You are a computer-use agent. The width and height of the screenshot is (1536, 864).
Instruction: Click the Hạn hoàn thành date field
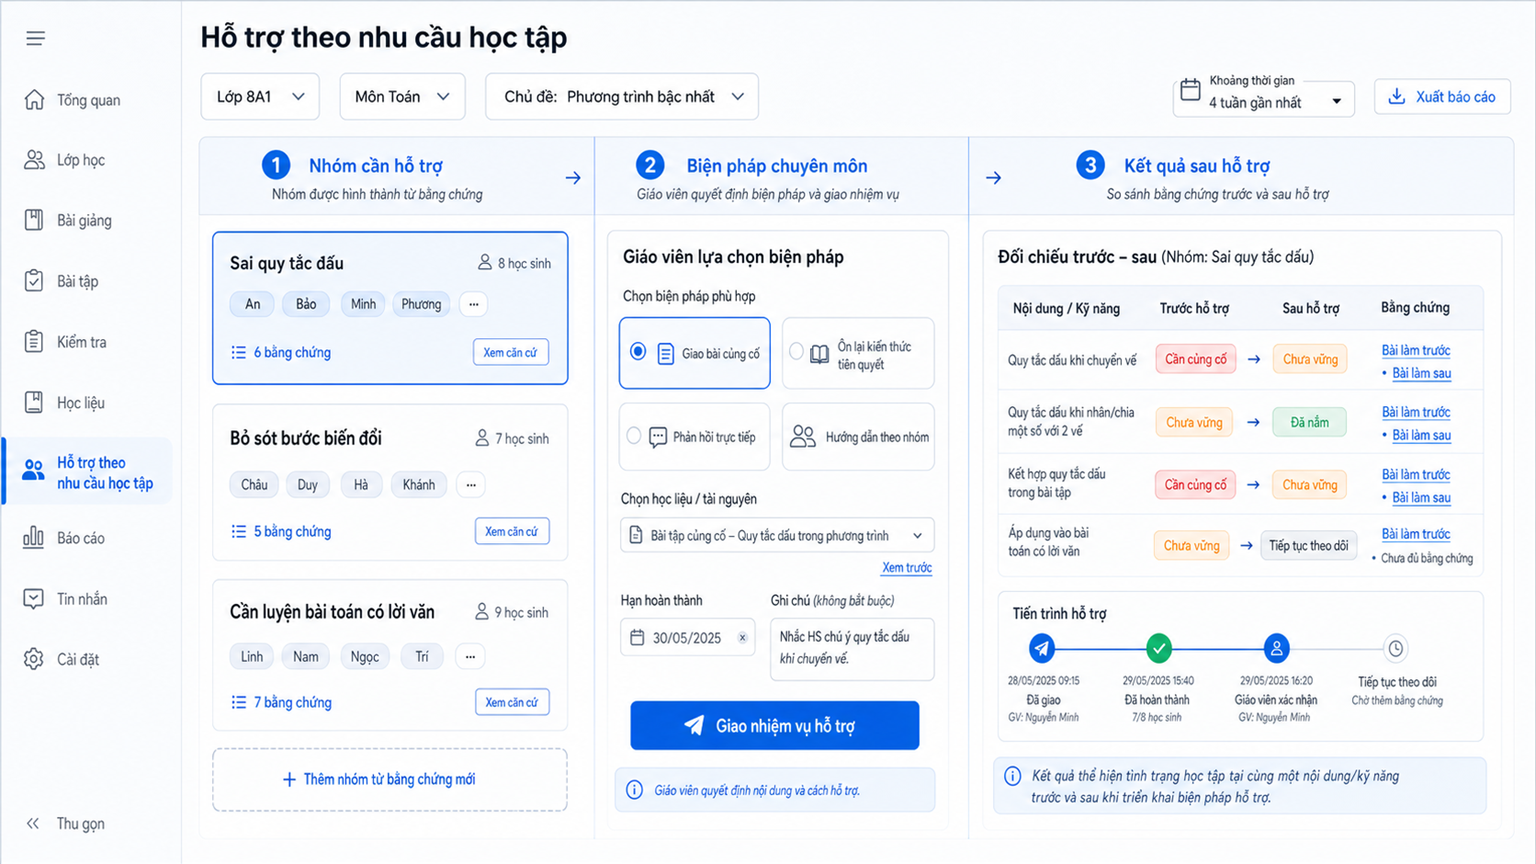tap(688, 637)
